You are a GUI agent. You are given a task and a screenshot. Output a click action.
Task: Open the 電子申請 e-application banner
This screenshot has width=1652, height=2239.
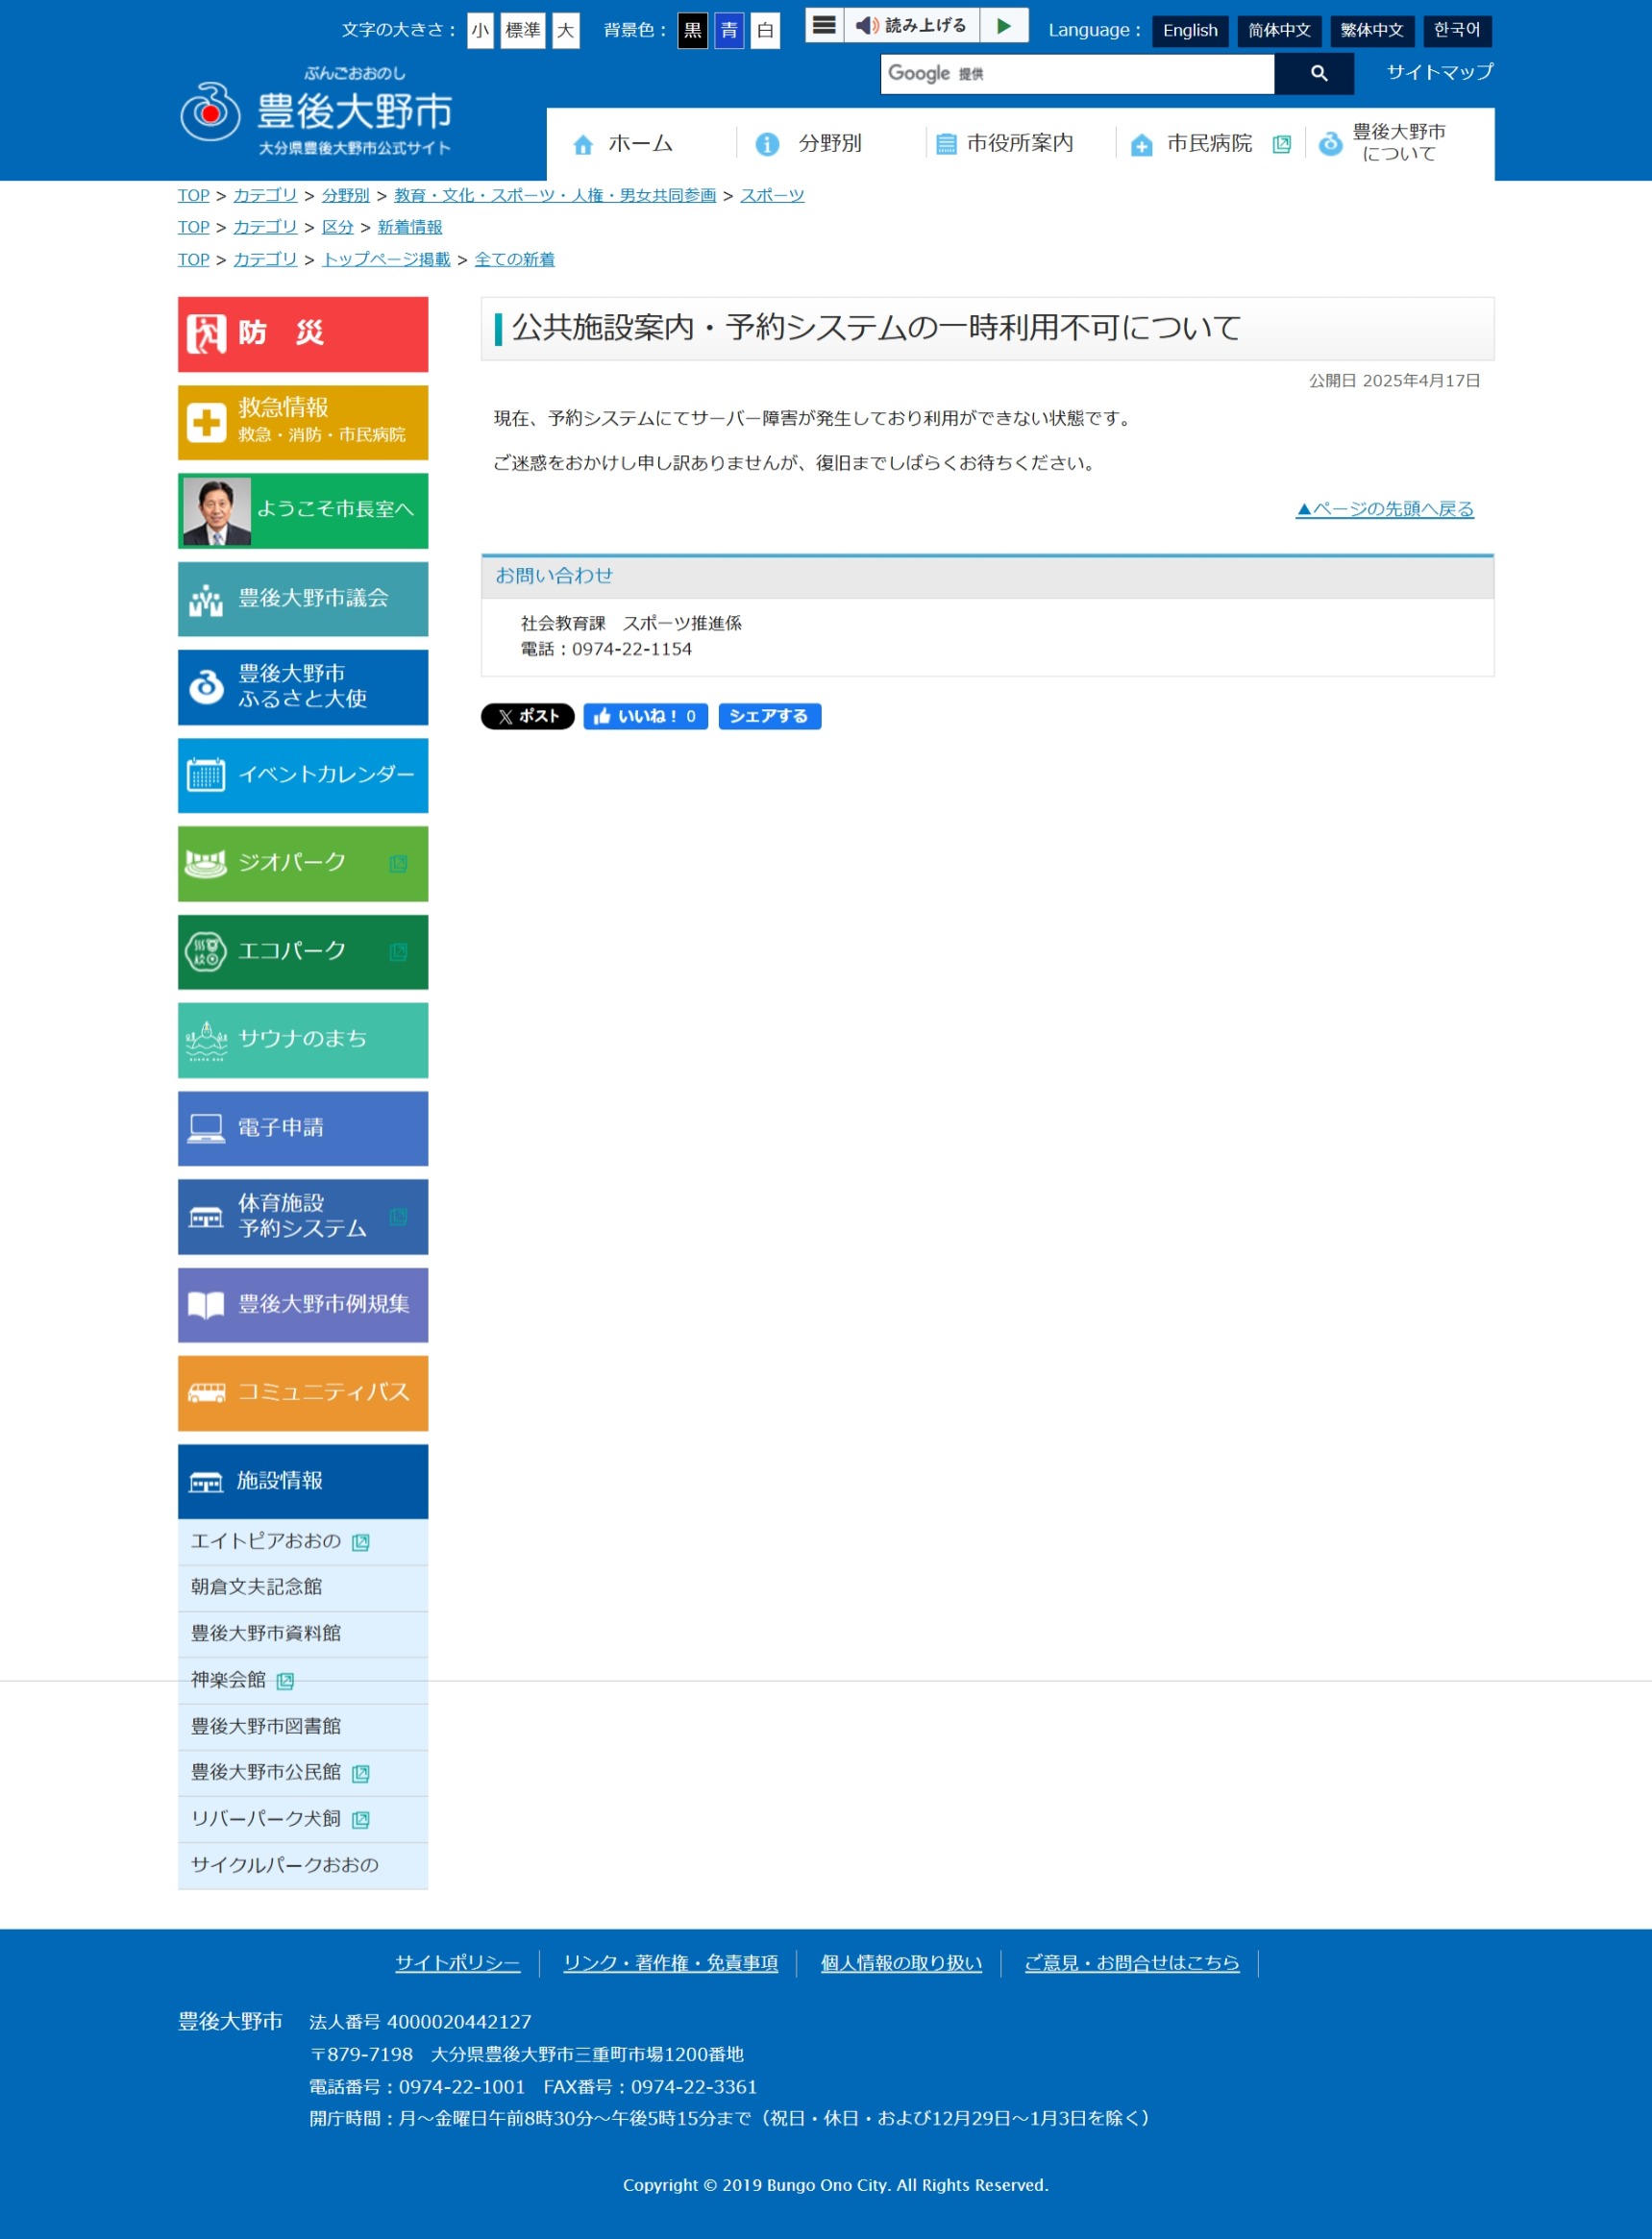pos(303,1129)
